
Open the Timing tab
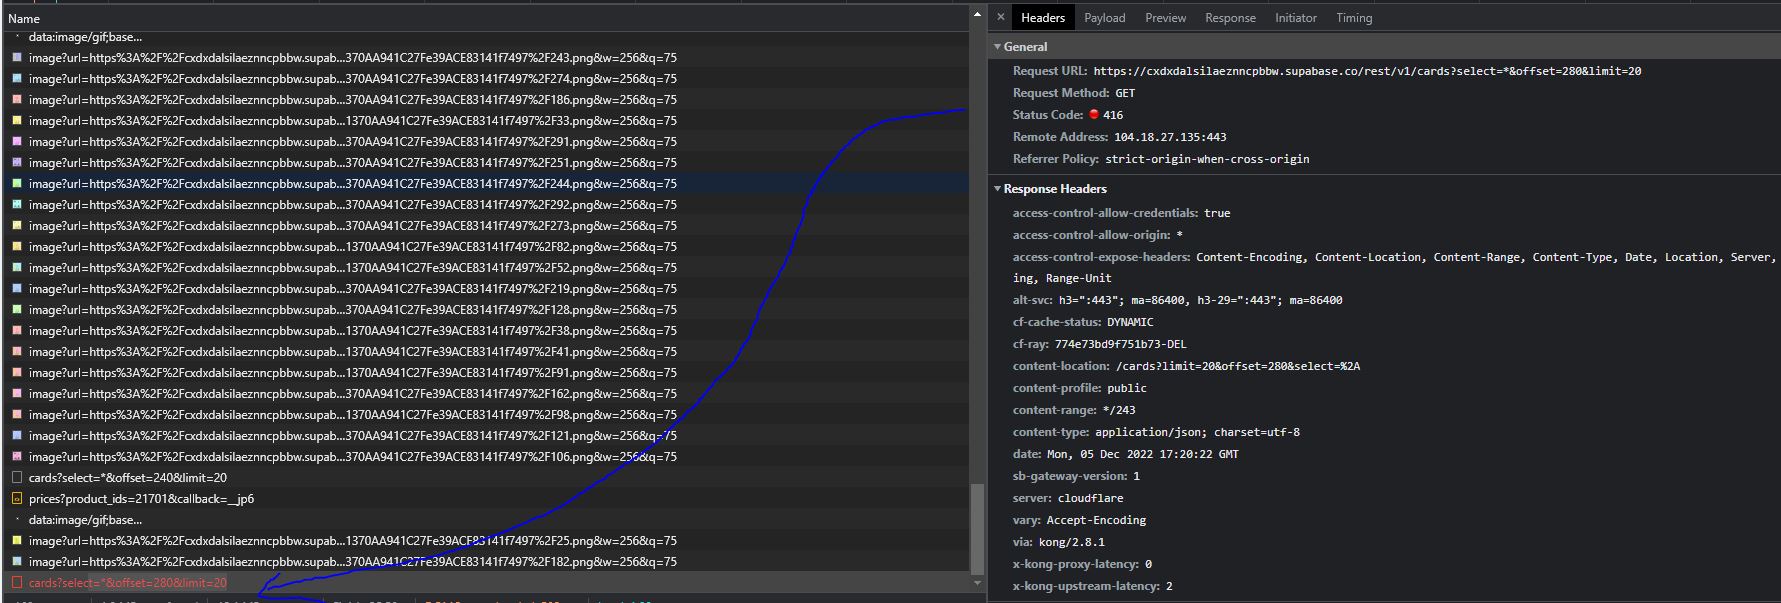click(1354, 18)
